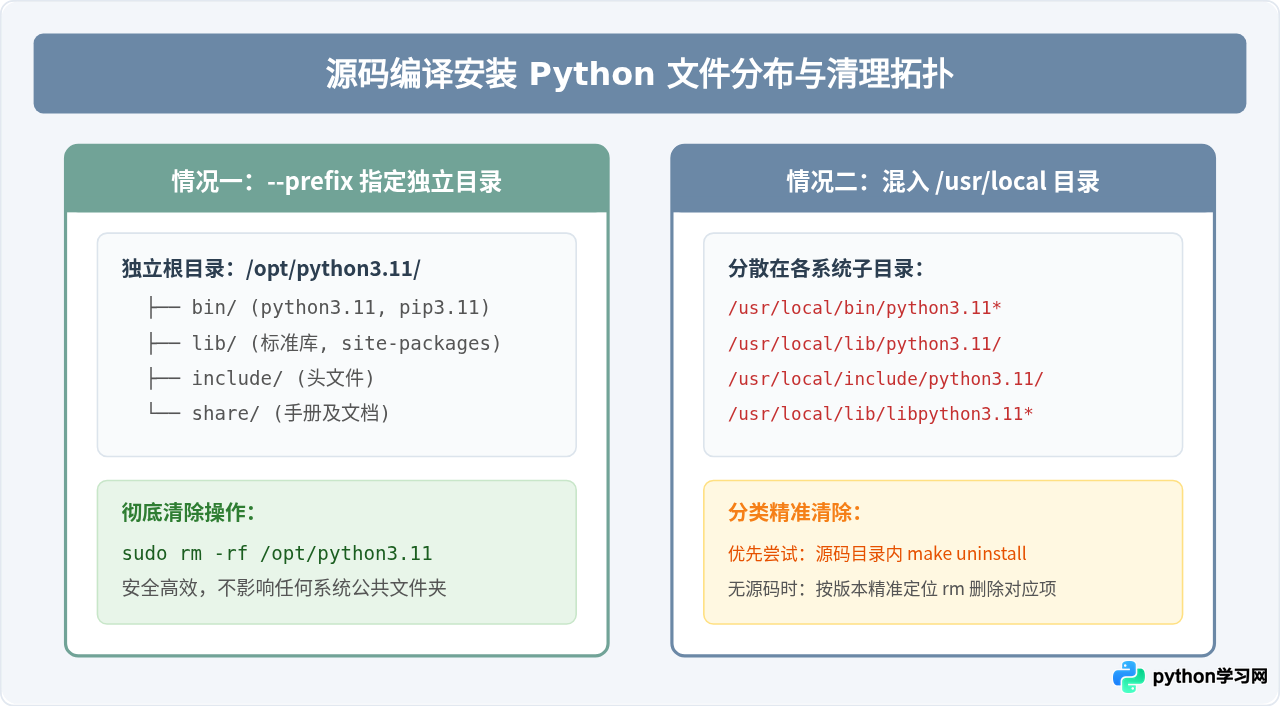
Task: Click the 'share/ (手册及文档)' tree row
Action: pos(268,413)
